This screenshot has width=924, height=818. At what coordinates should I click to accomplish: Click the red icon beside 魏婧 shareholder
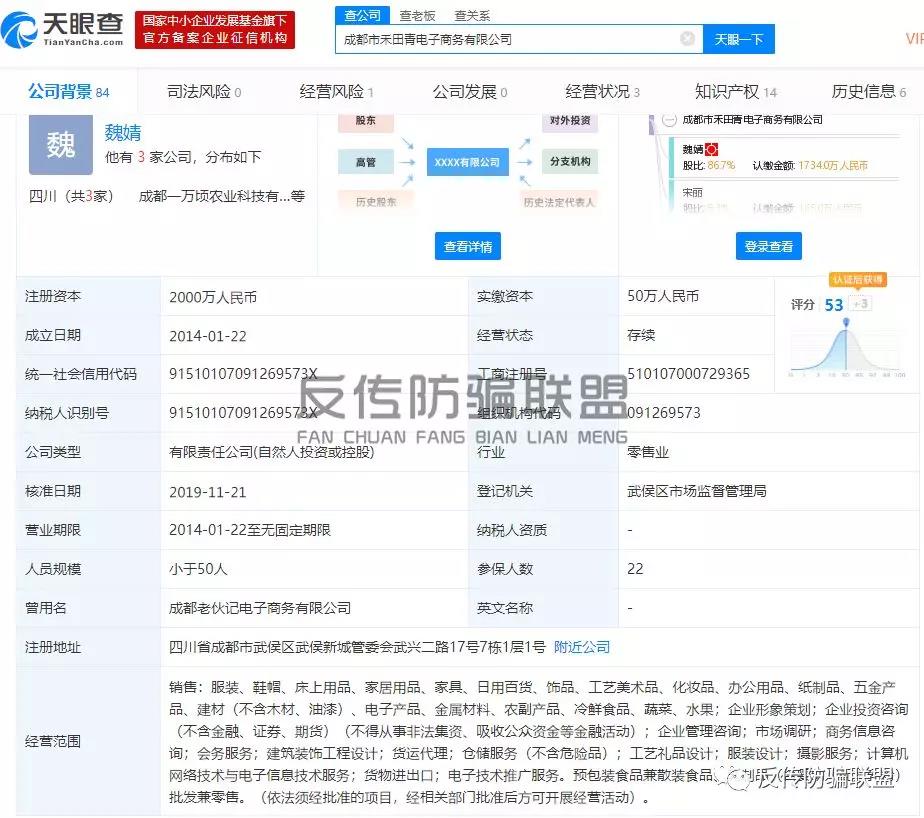(x=711, y=150)
